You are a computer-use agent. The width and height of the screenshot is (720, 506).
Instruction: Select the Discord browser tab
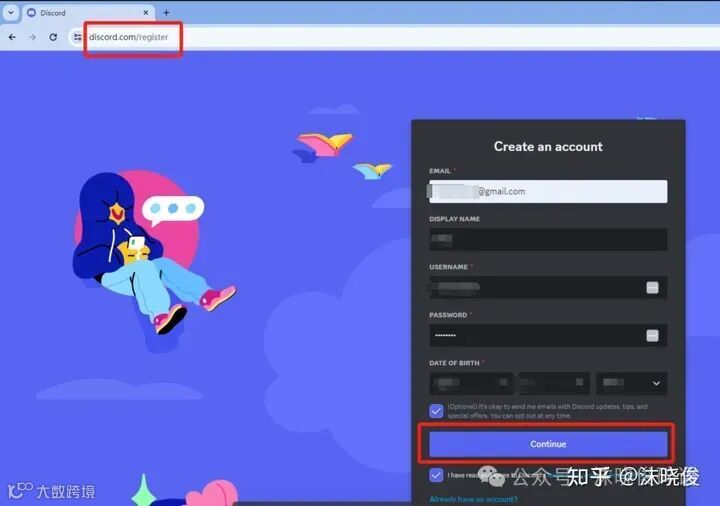coord(89,13)
